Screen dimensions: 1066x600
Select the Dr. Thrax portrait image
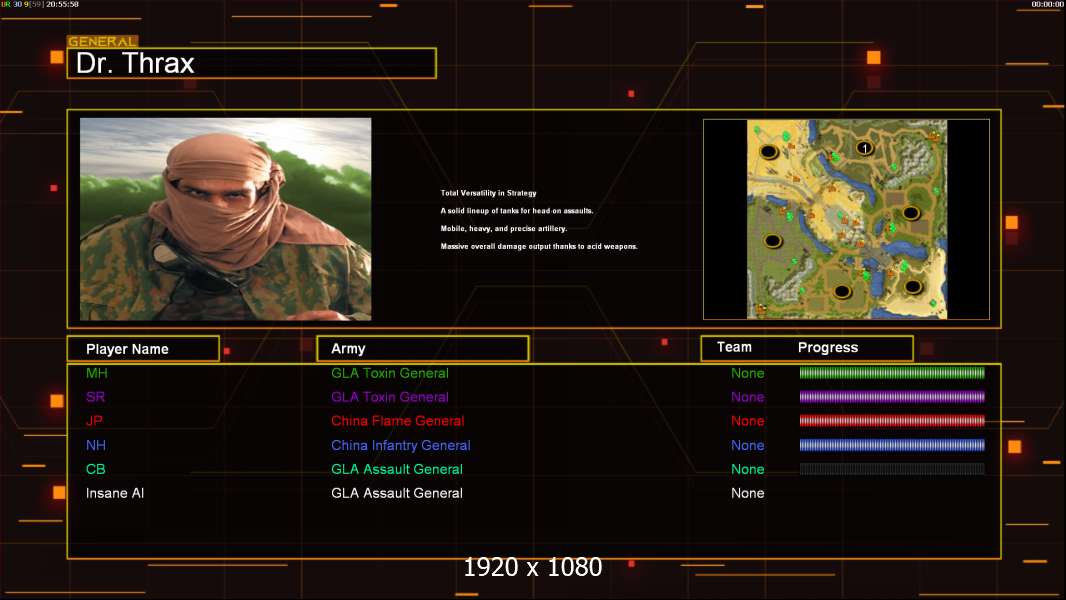click(226, 219)
